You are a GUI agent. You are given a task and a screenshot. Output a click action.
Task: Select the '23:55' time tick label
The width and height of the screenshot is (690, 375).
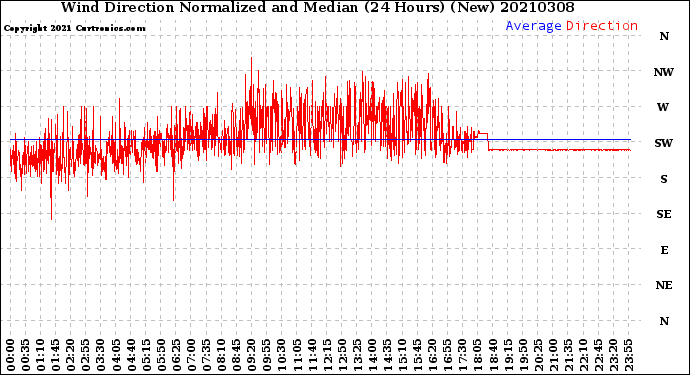628,355
